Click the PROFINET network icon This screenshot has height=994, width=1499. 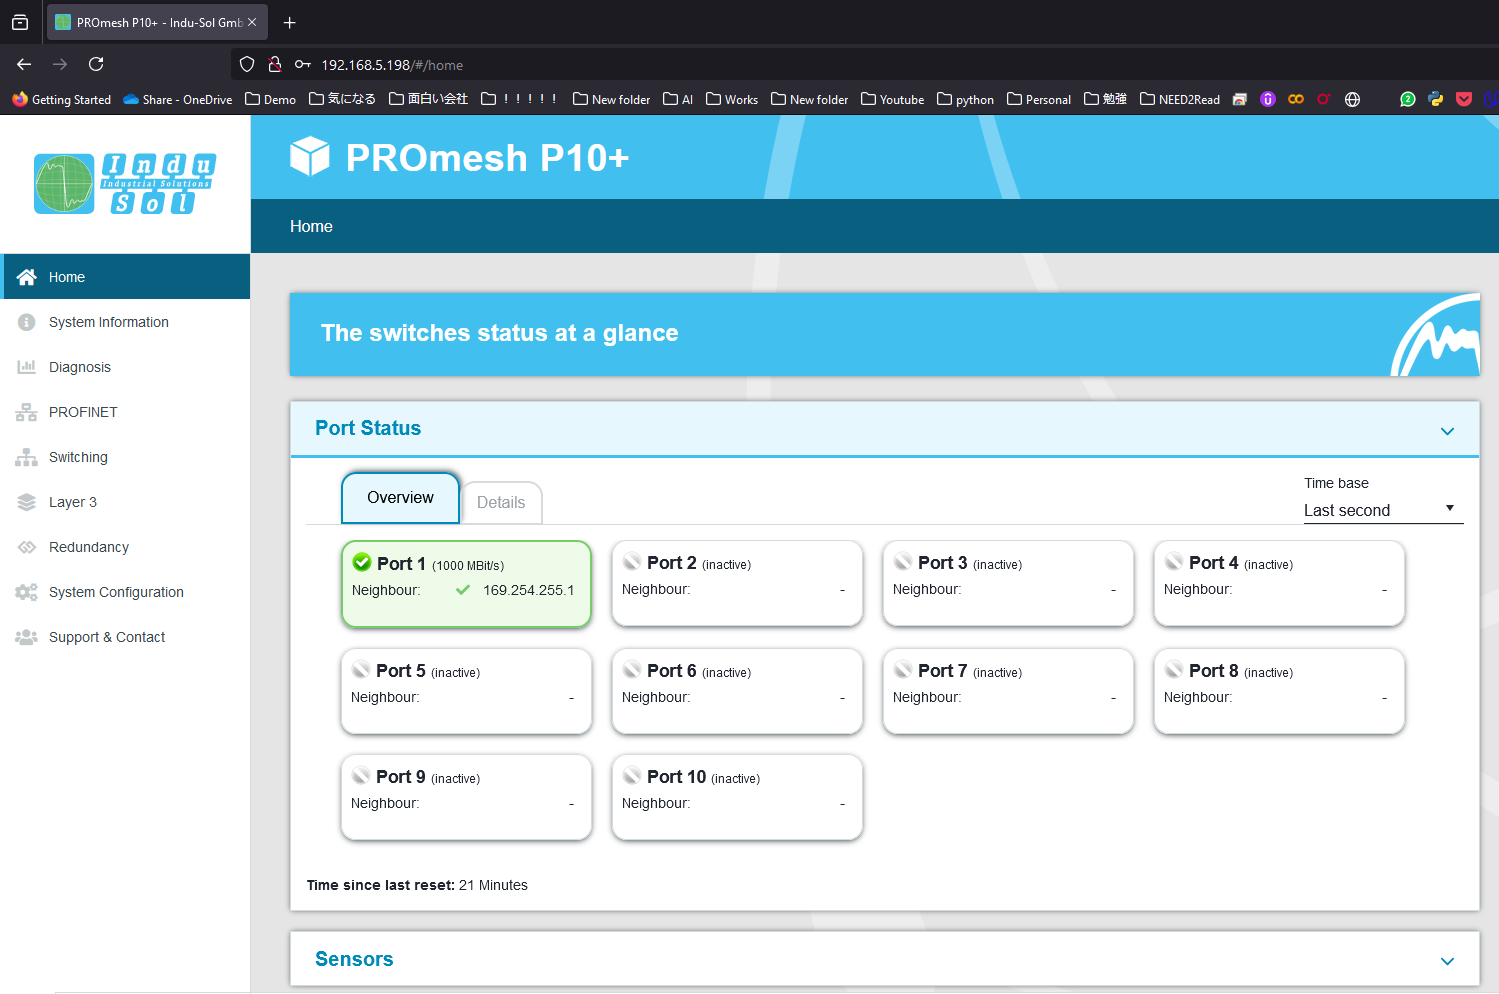coord(27,412)
